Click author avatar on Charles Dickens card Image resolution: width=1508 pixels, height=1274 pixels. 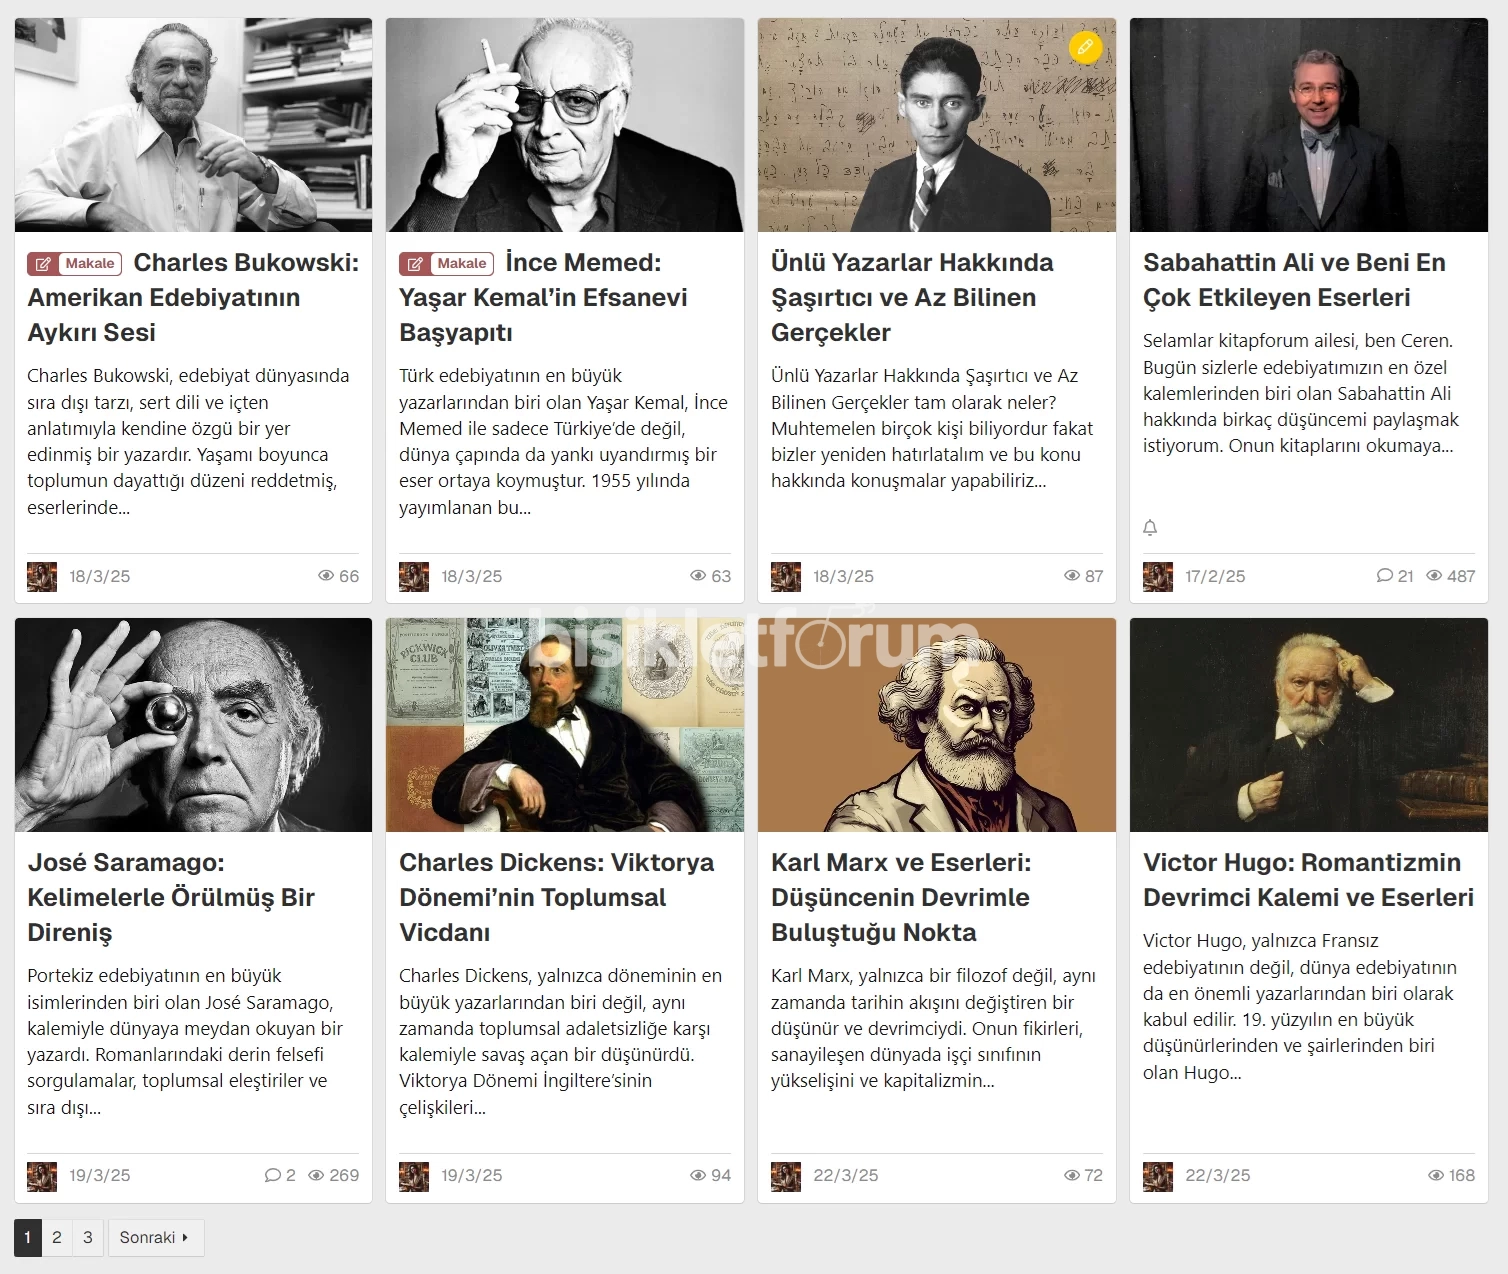(414, 1176)
